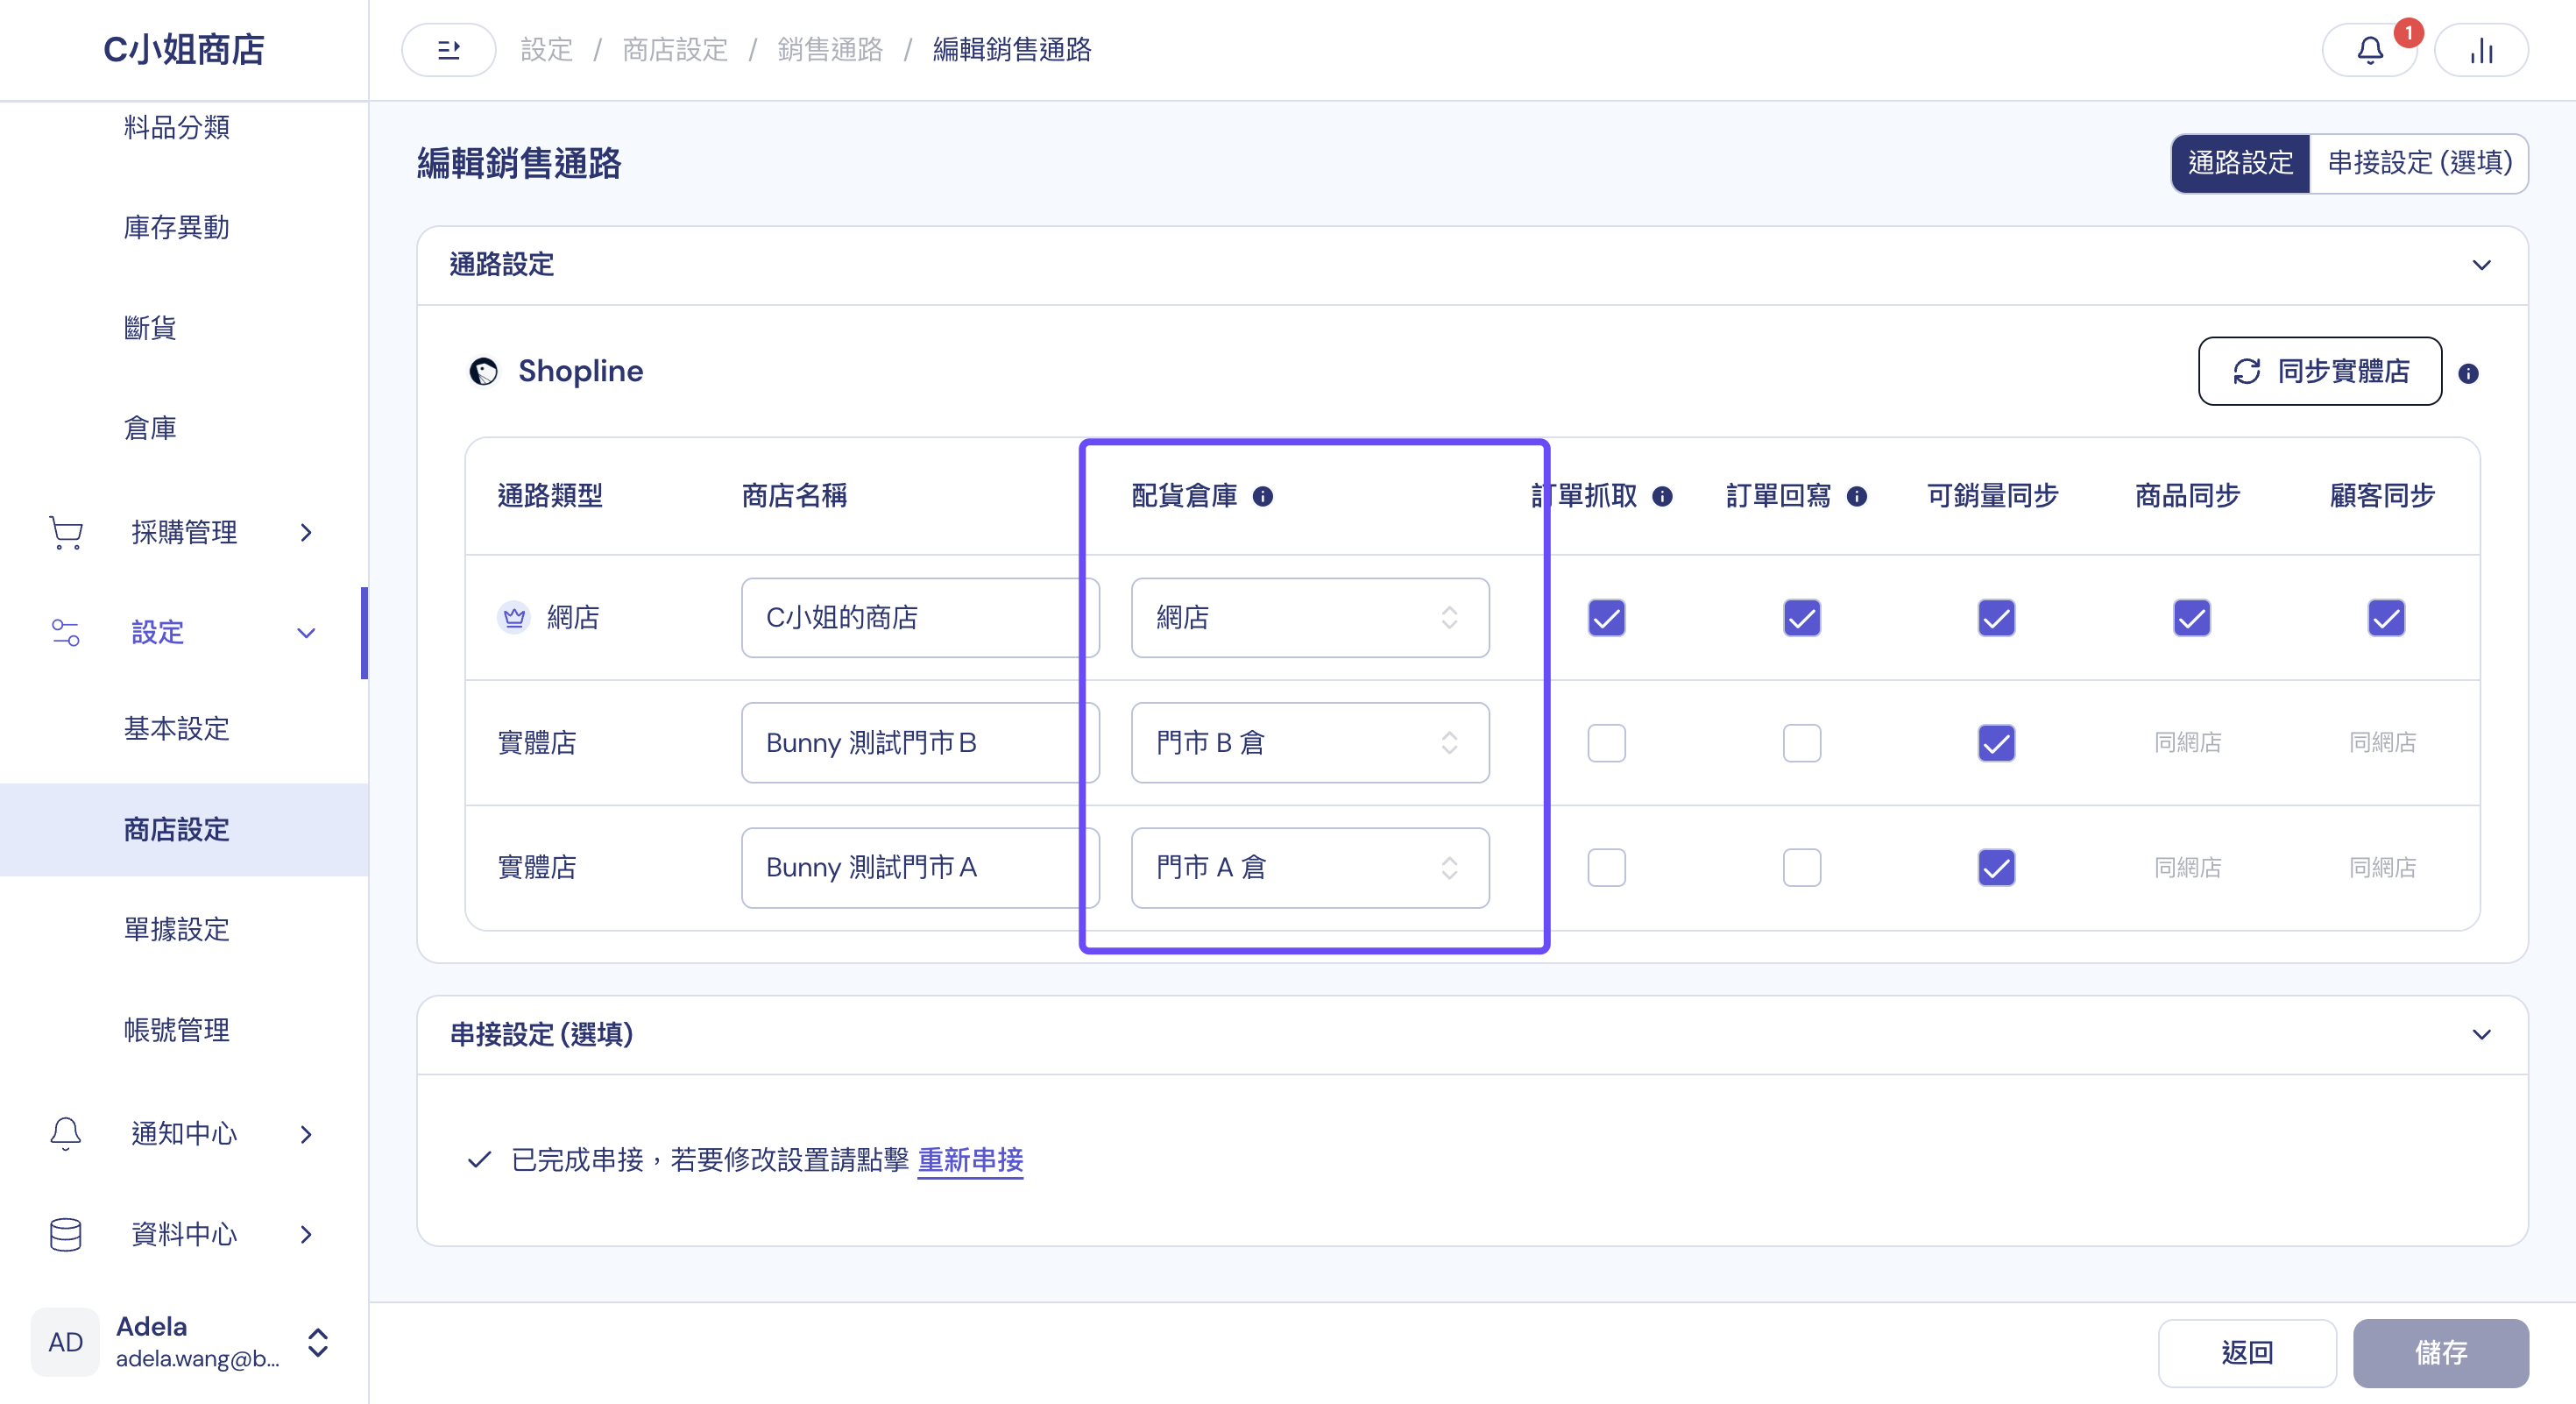Open 單據設定 in the sidebar
The image size is (2576, 1404).
[x=177, y=930]
